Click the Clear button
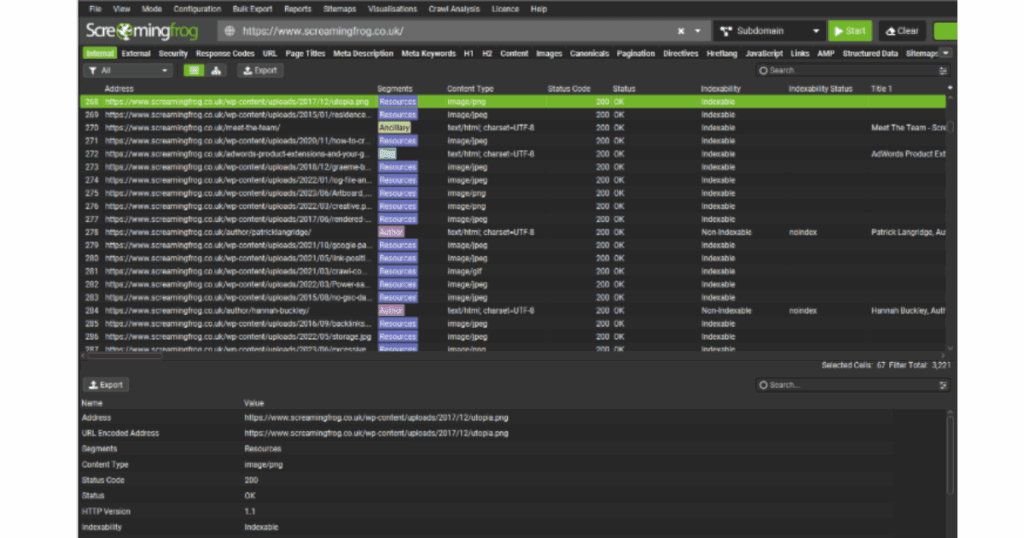 [x=901, y=31]
